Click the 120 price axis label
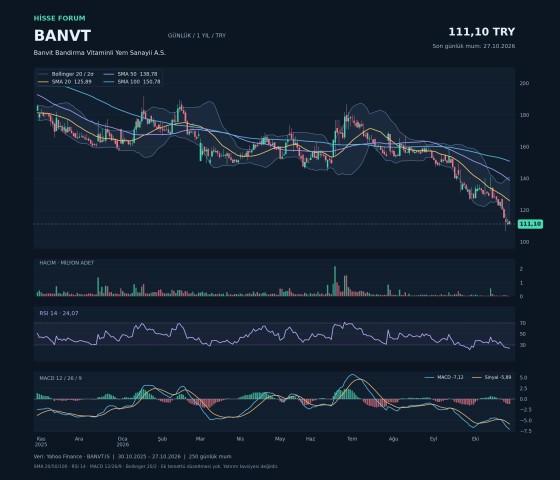 click(x=524, y=210)
